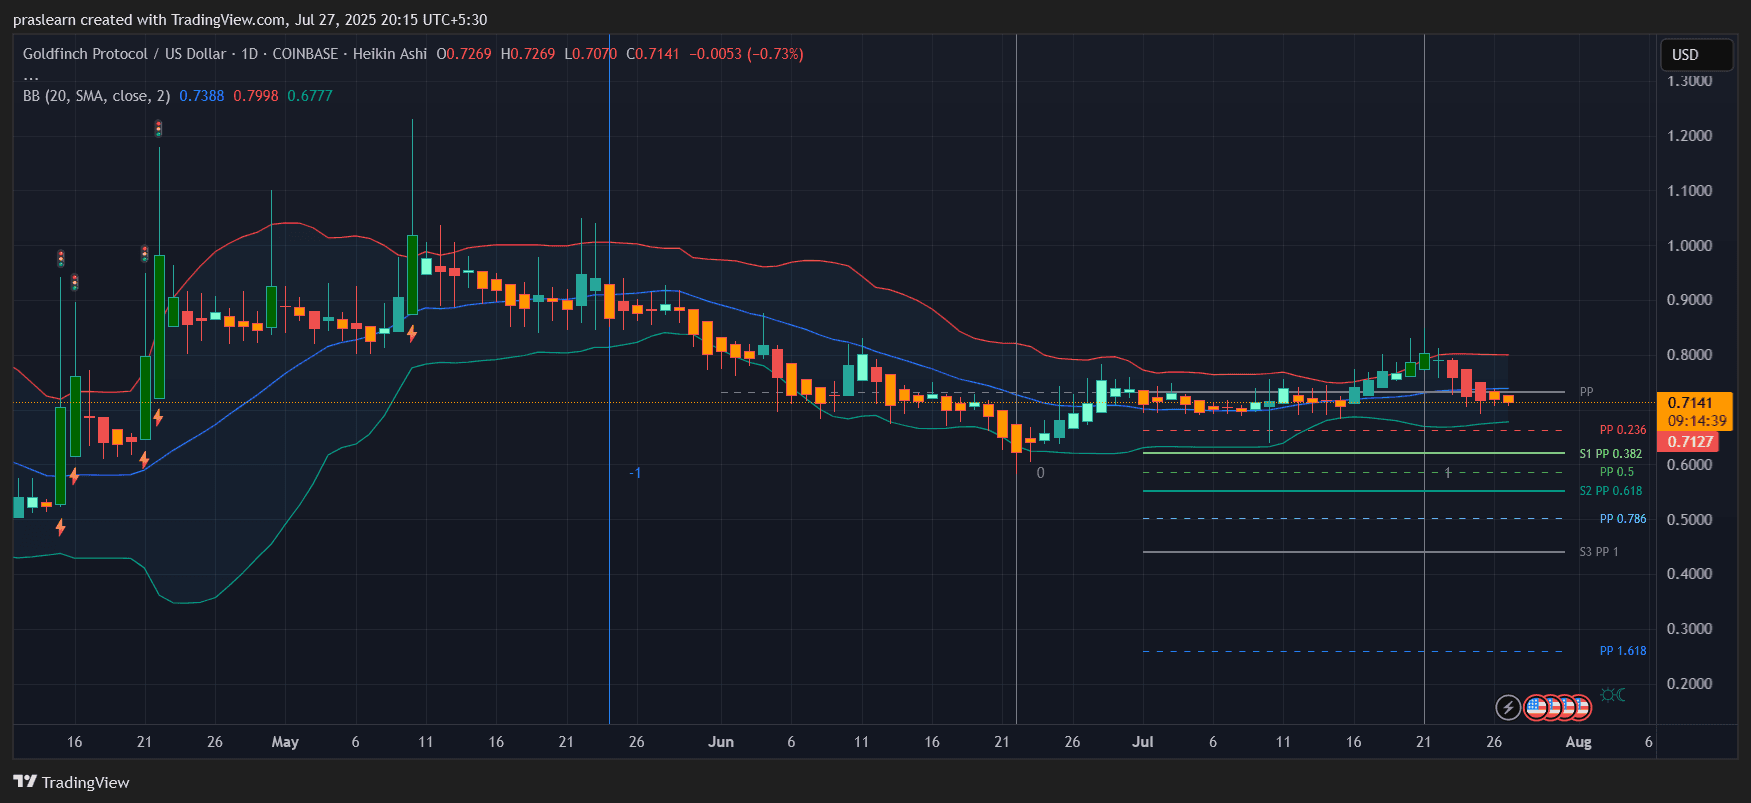The image size is (1751, 803).
Task: Click the lightning bolt event icon near bottom axis
Action: click(1507, 708)
